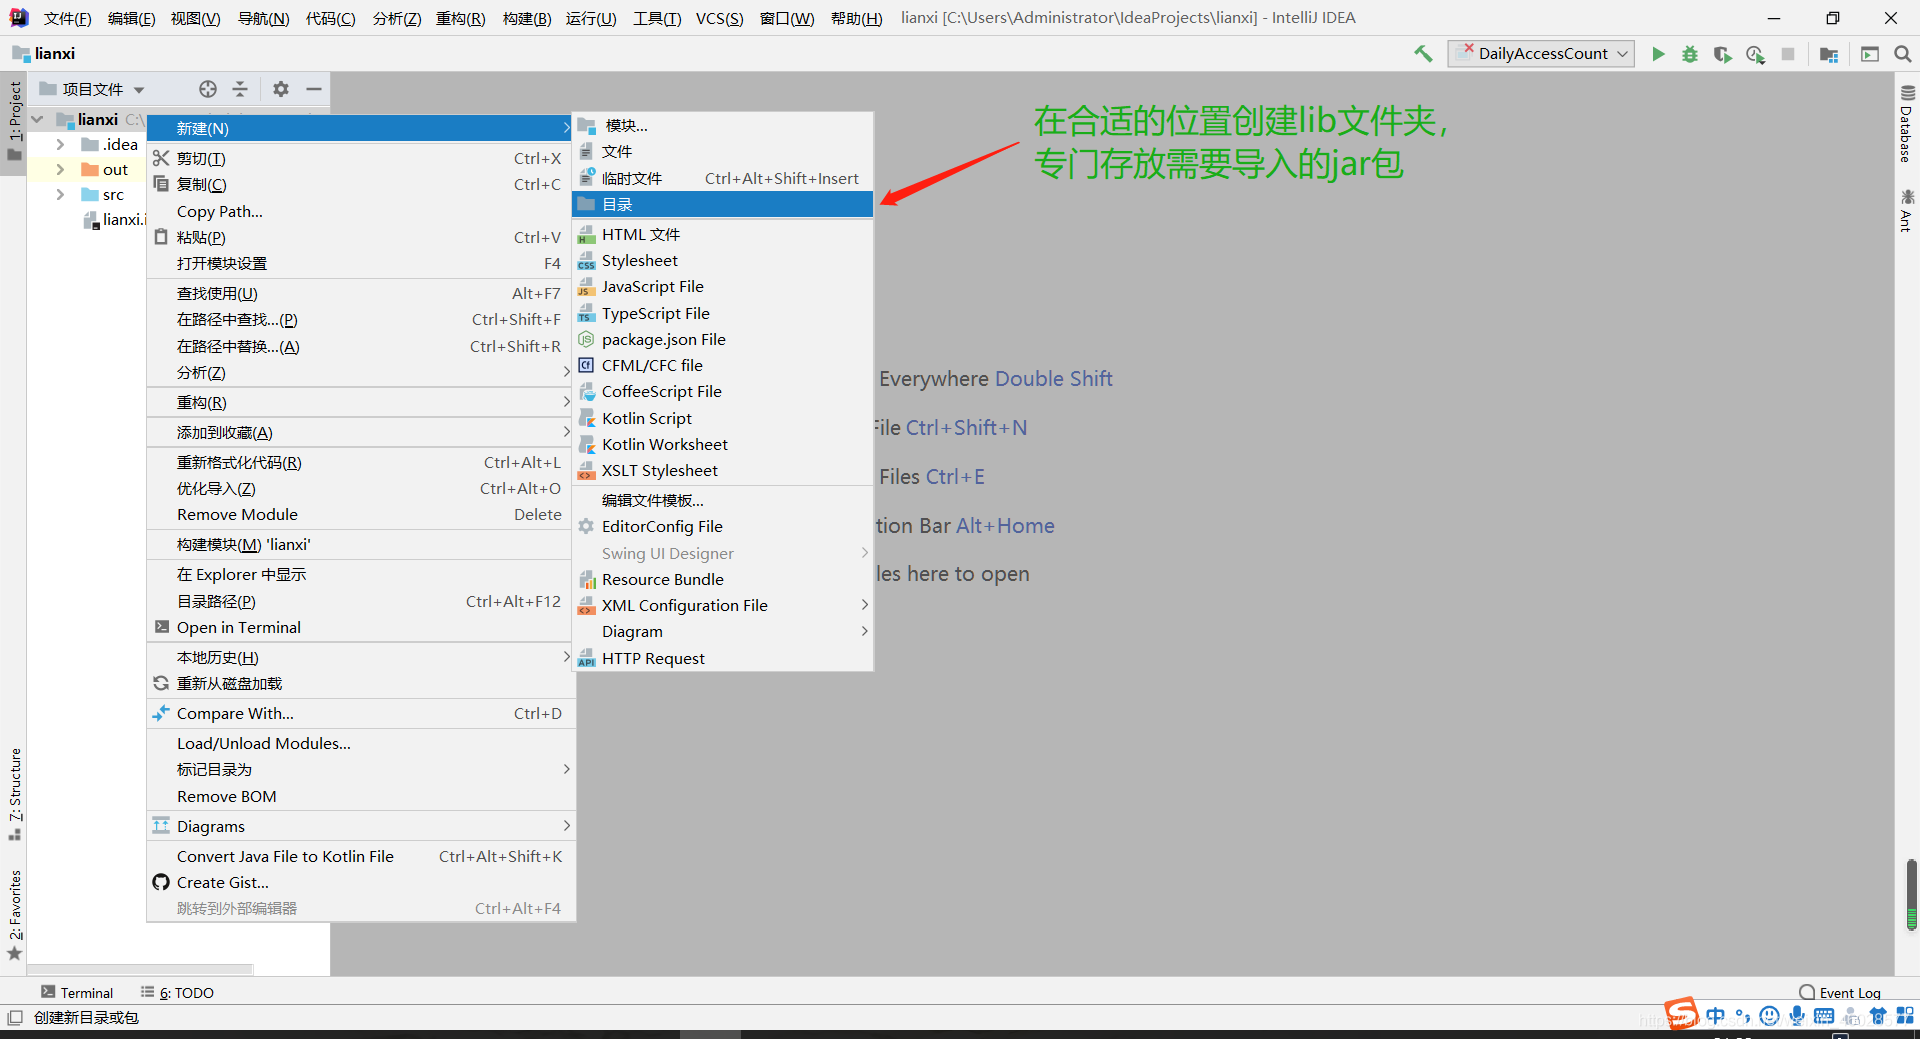Image resolution: width=1920 pixels, height=1039 pixels.
Task: Click the profiler run icon
Action: pyautogui.click(x=1755, y=54)
